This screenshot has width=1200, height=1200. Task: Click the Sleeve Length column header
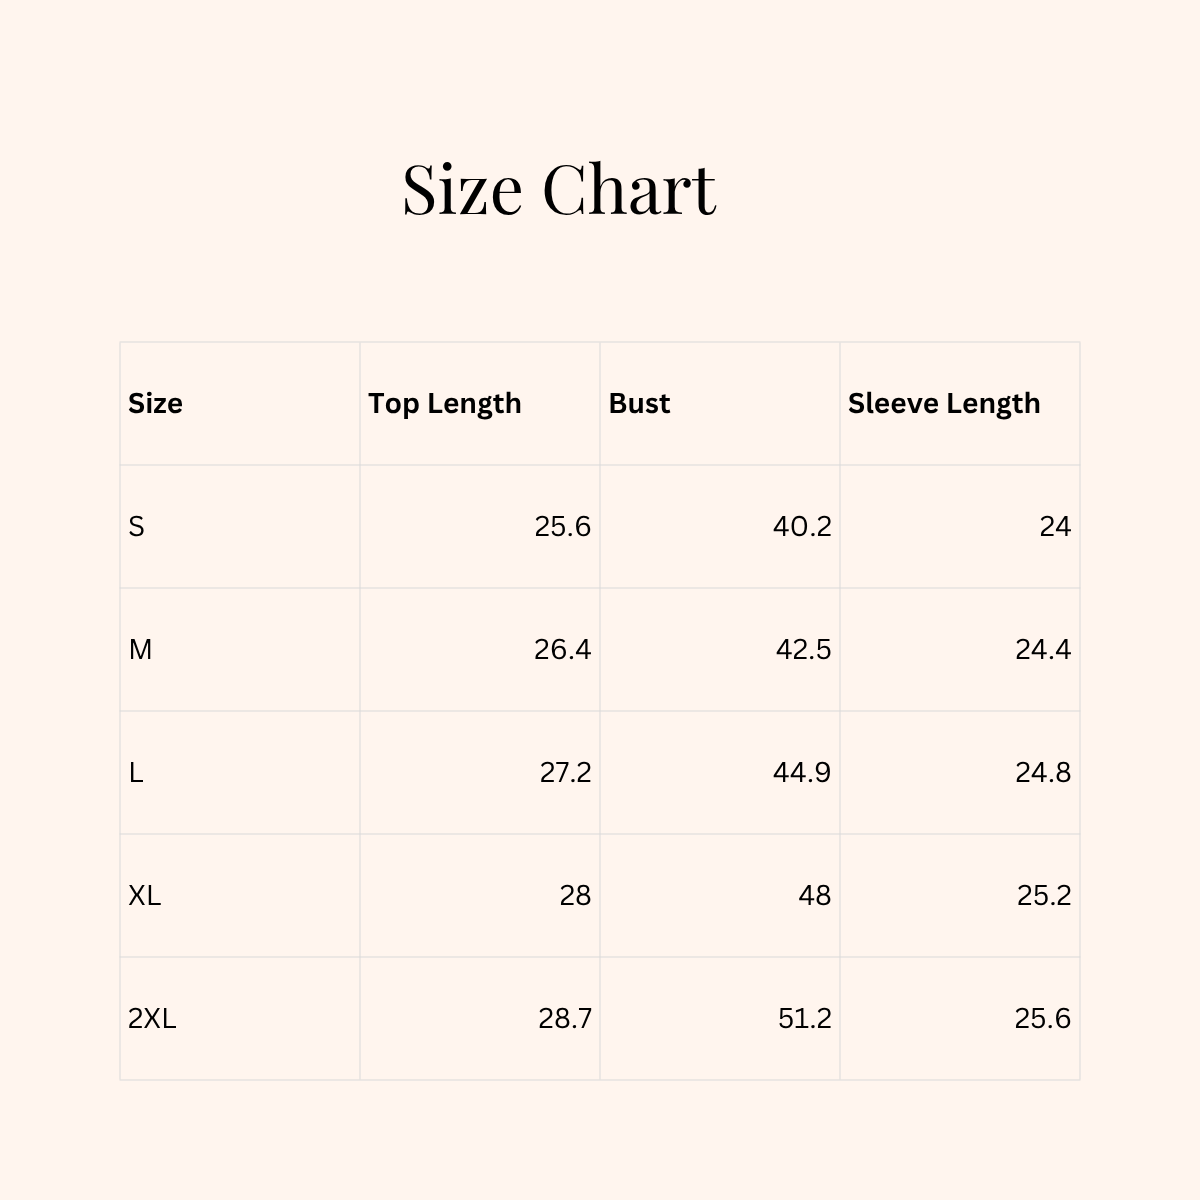click(944, 403)
